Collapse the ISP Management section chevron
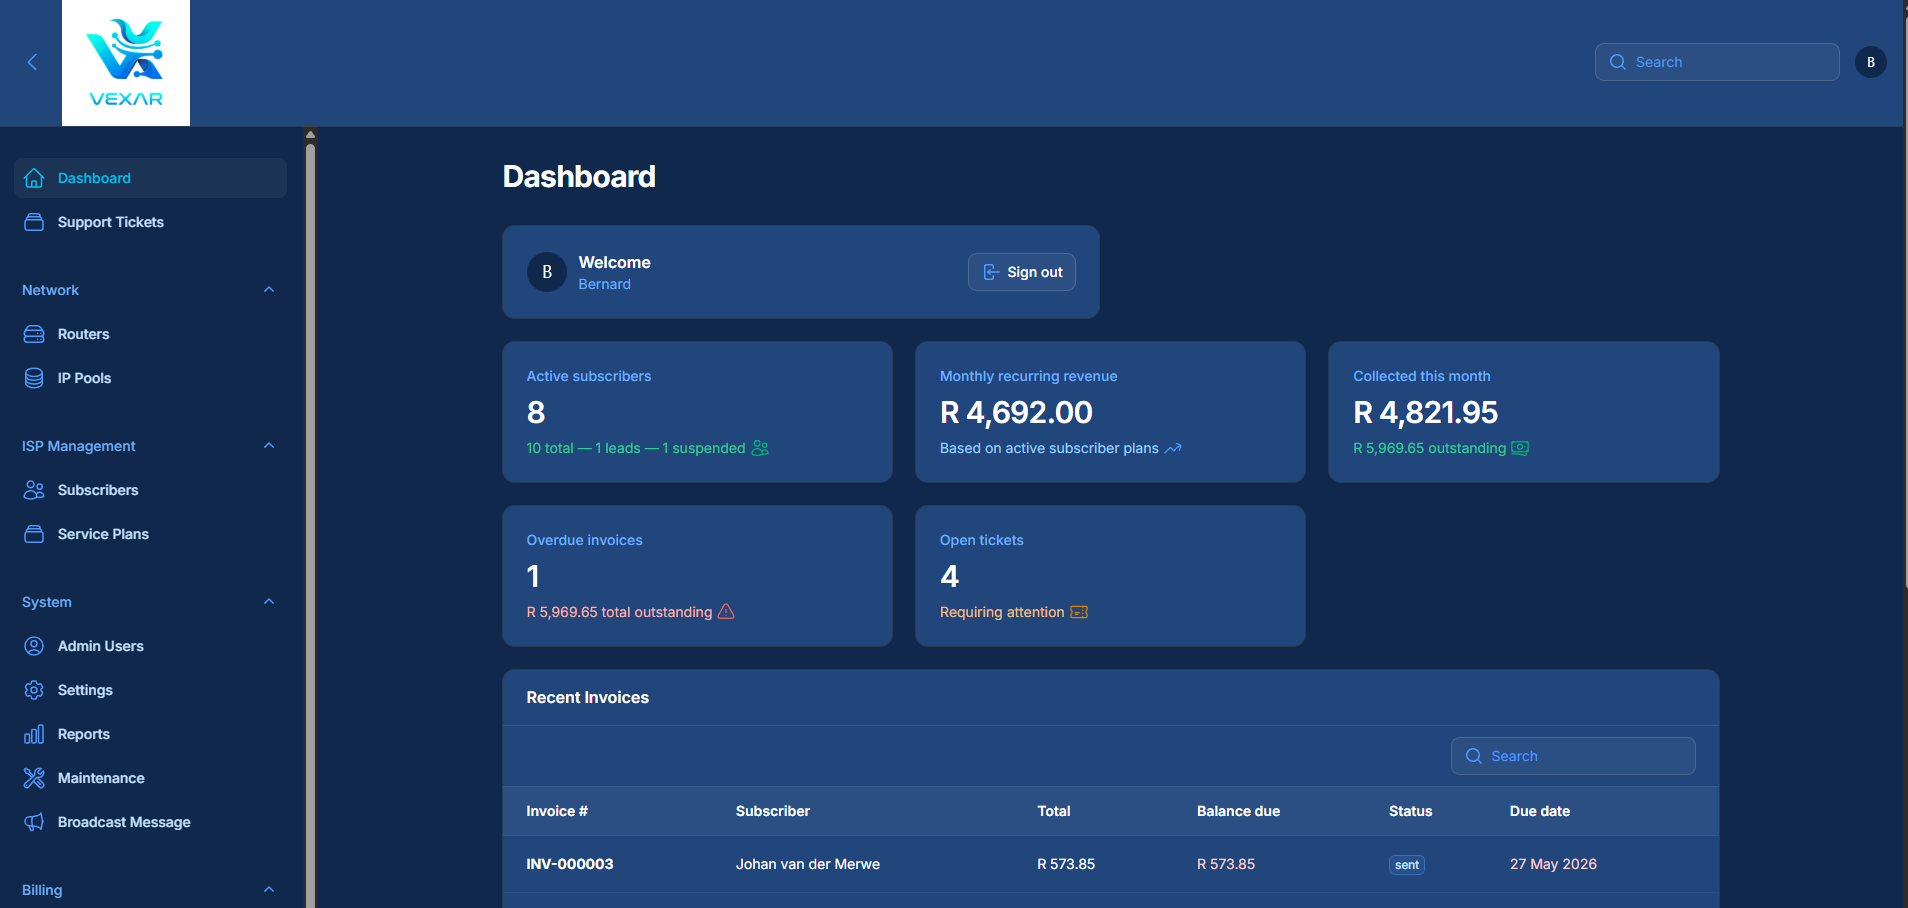1908x908 pixels. click(x=269, y=446)
